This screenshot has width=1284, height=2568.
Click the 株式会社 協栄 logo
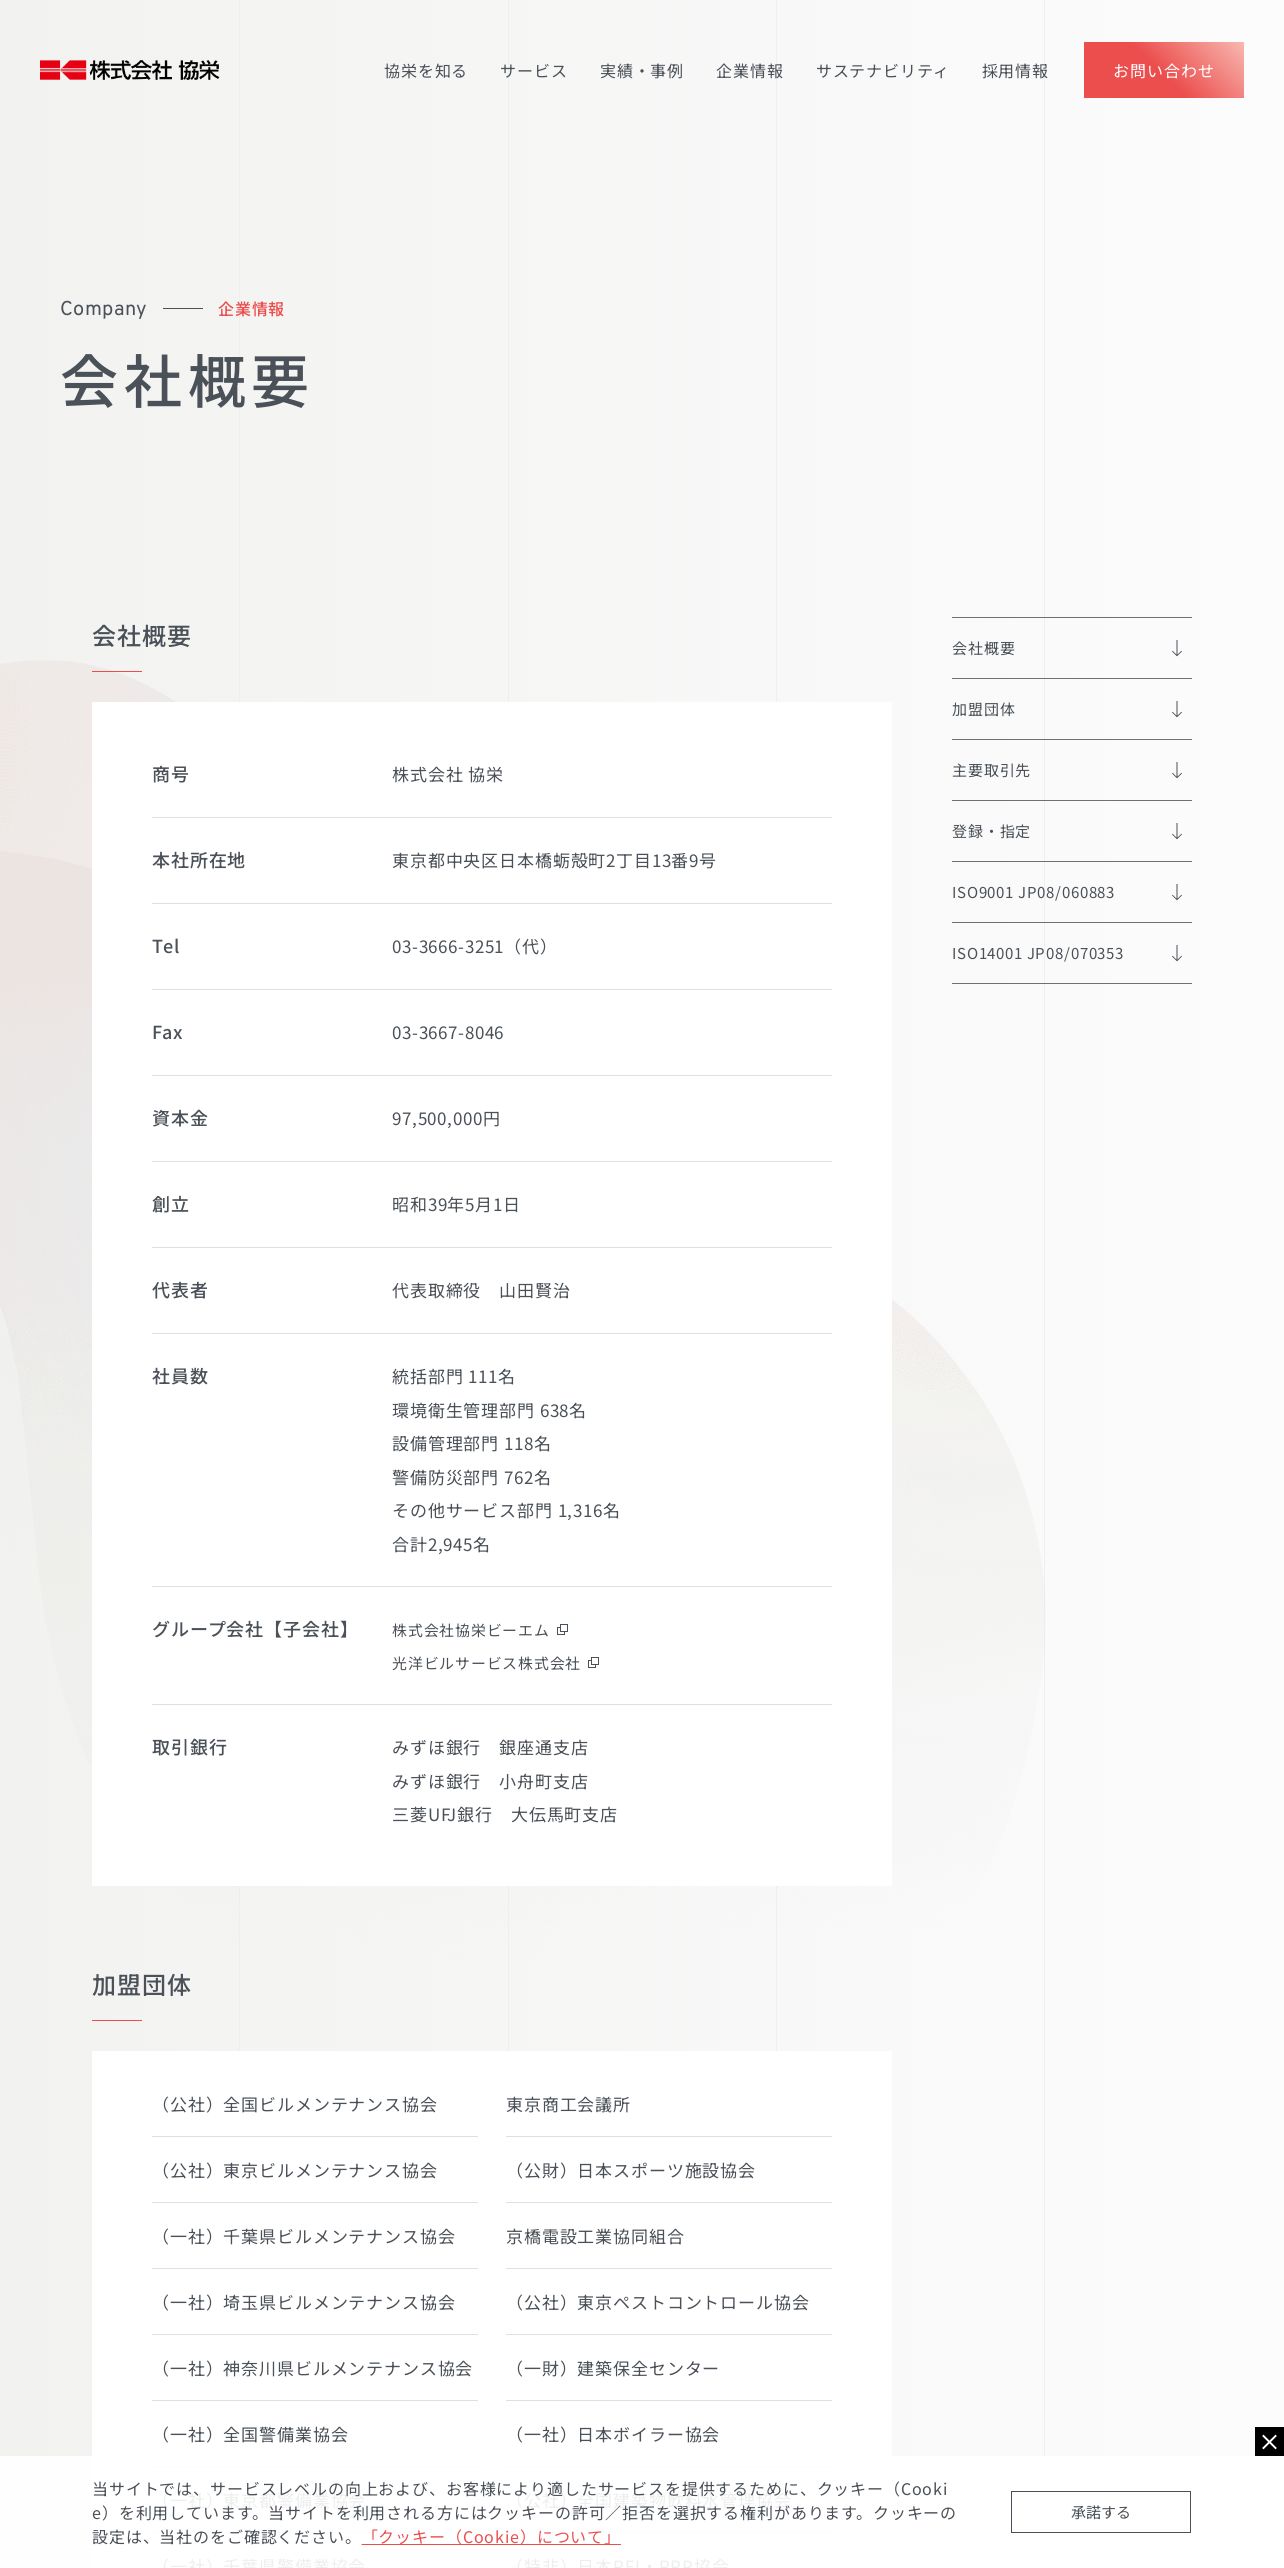[130, 70]
